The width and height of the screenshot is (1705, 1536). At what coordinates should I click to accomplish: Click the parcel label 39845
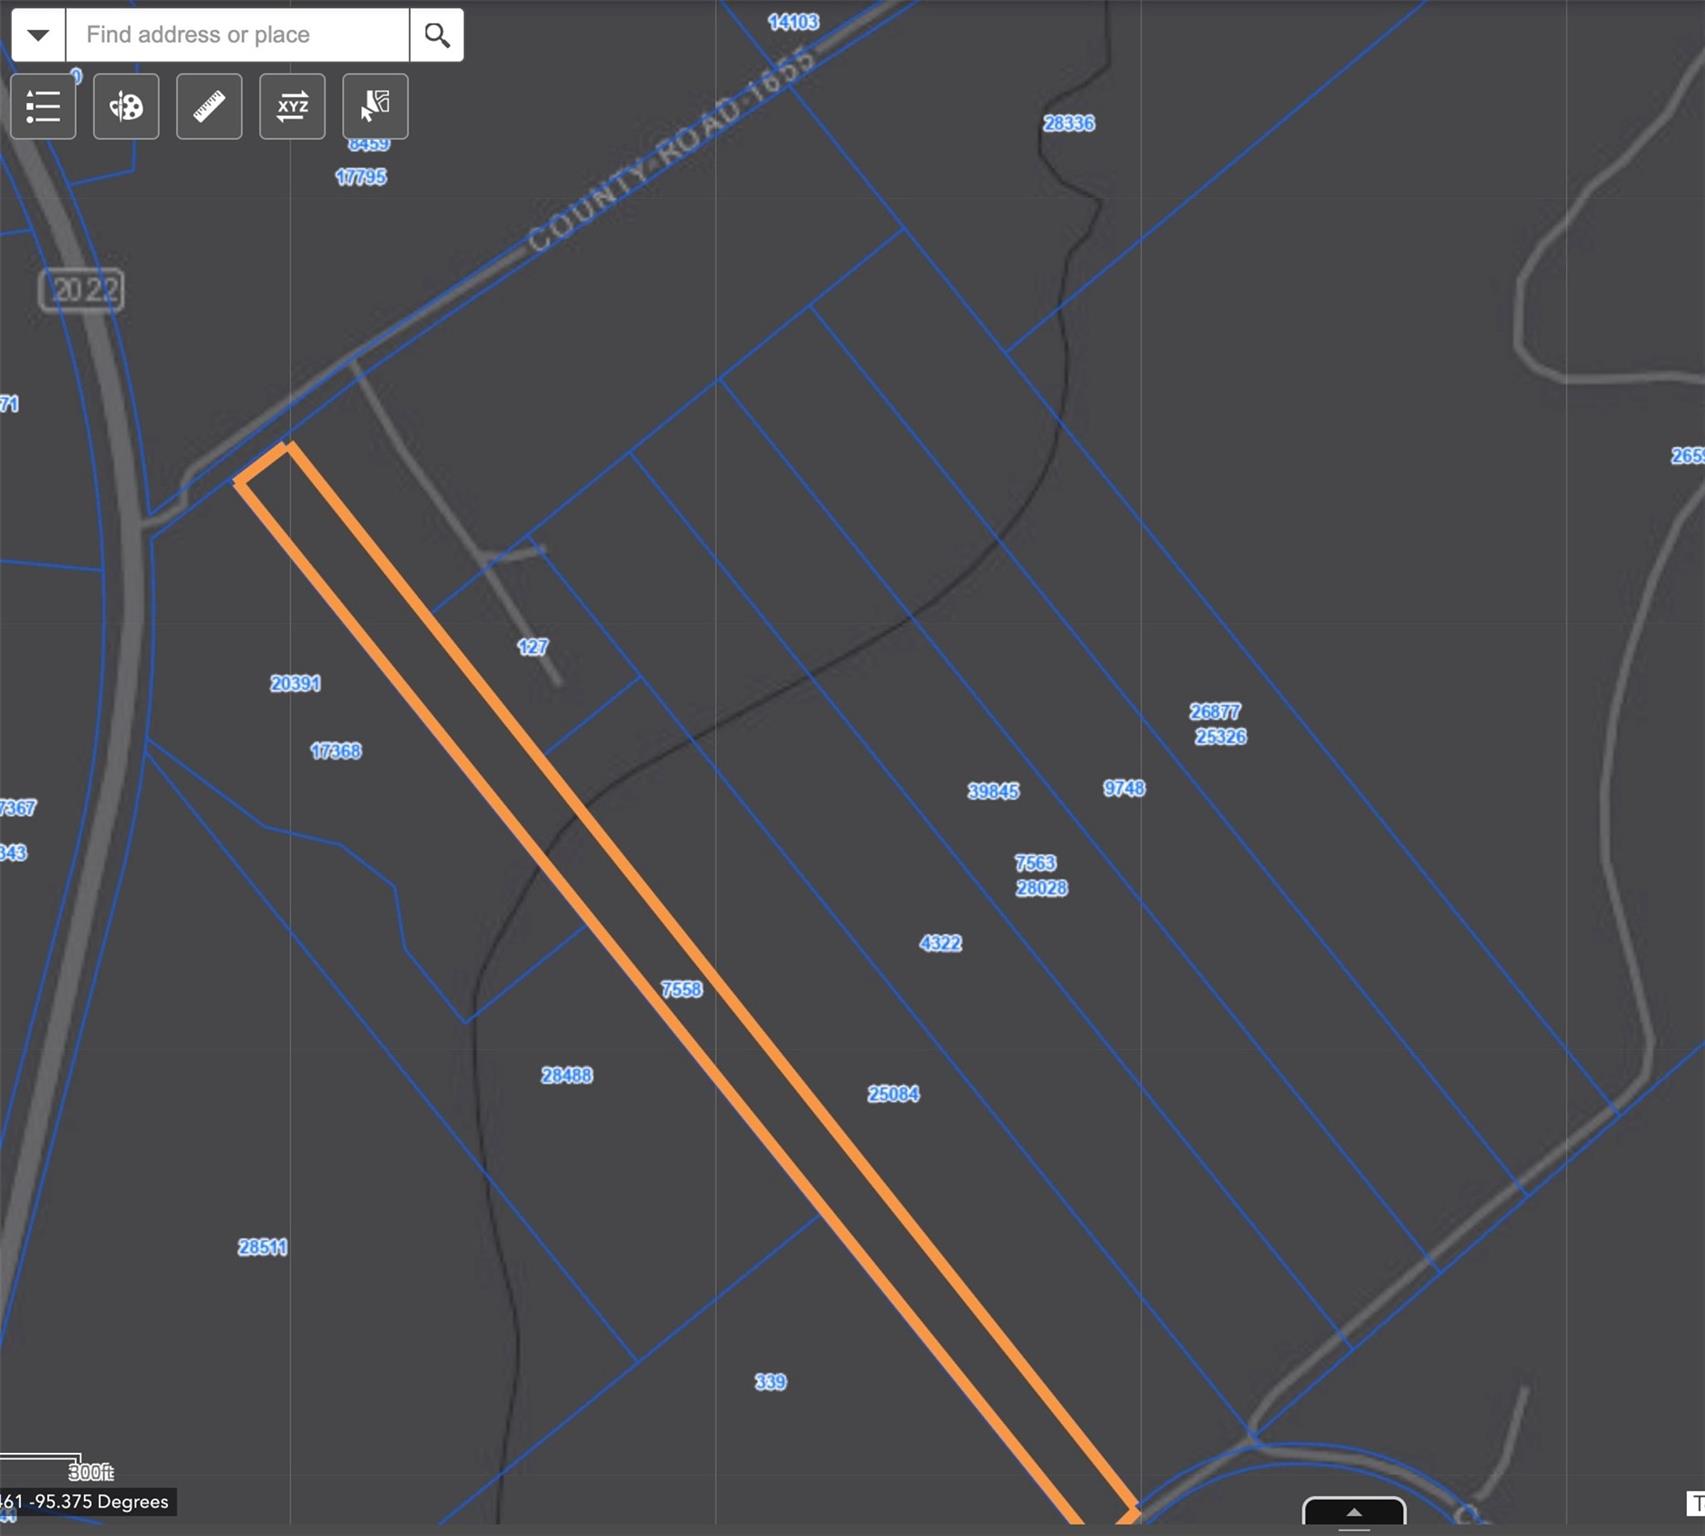pos(993,791)
